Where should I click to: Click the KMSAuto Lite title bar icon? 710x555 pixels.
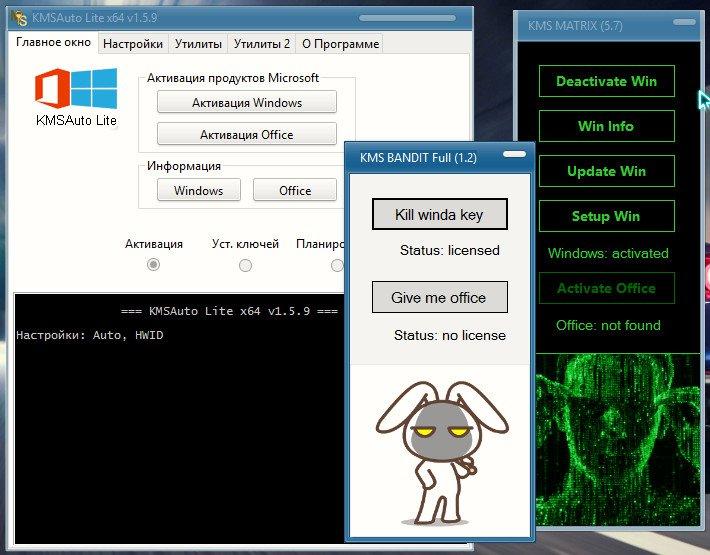coord(20,18)
